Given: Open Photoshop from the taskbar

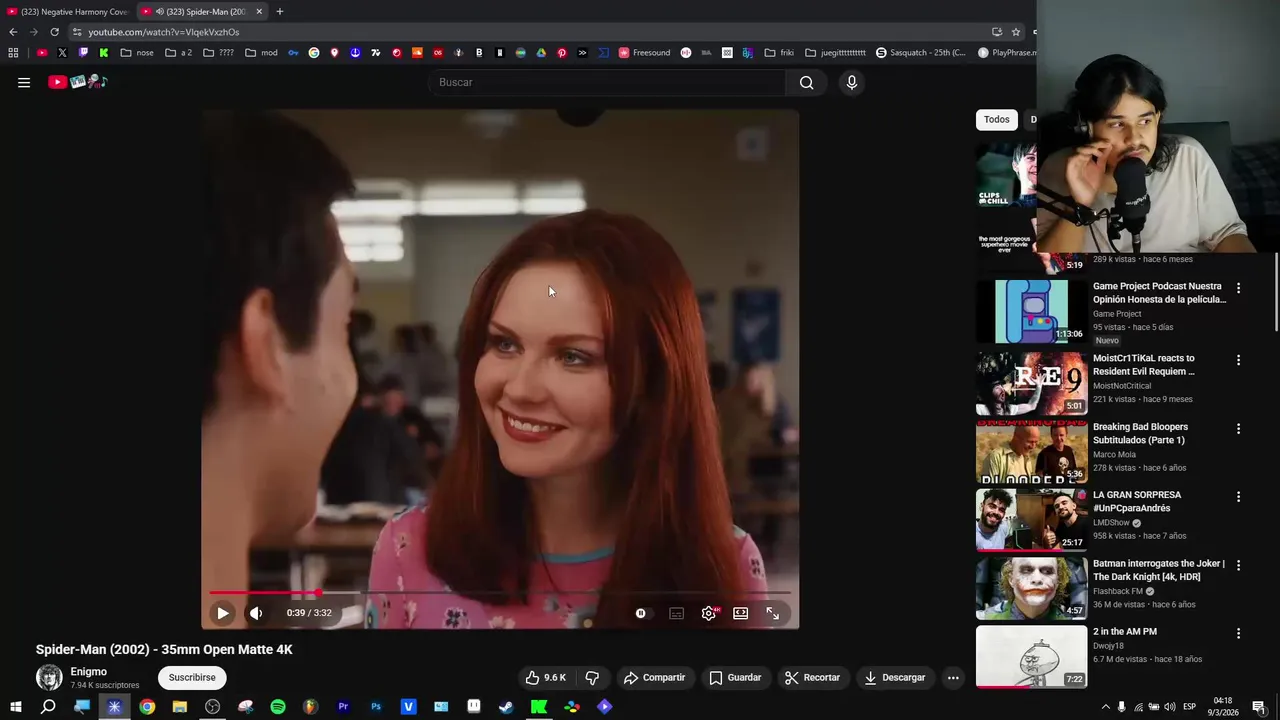Looking at the screenshot, I should (x=376, y=707).
